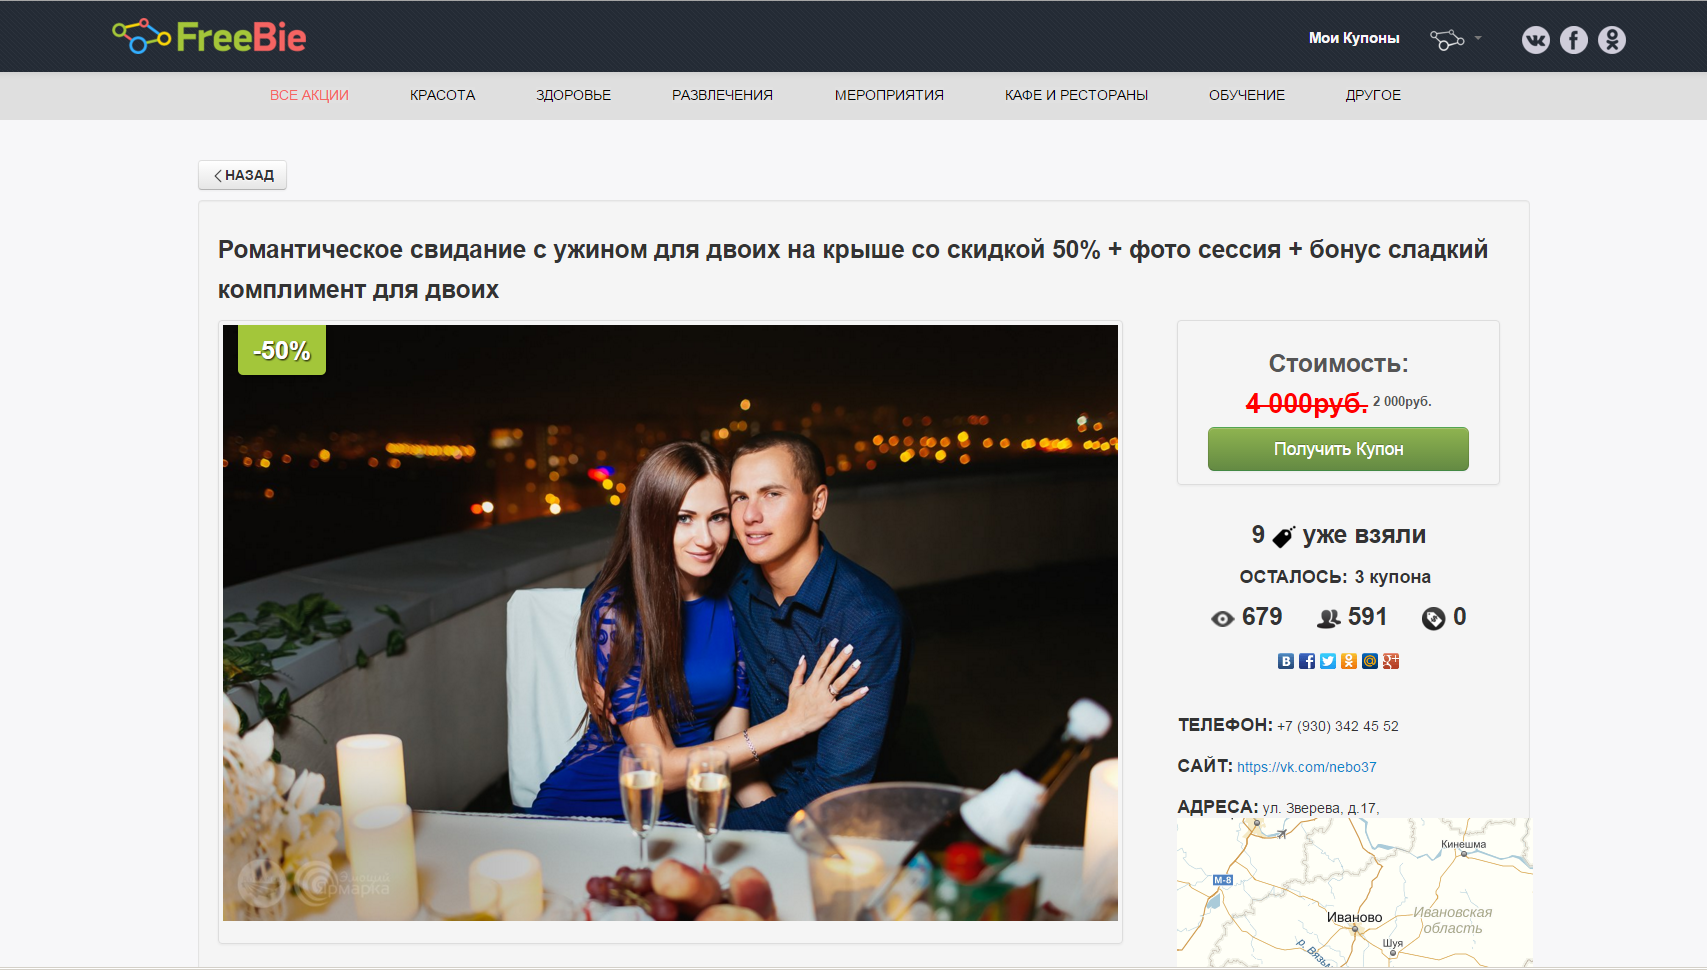Screen dimensions: 1707x970
Task: Open the VK profile icon in header
Action: tap(1537, 40)
